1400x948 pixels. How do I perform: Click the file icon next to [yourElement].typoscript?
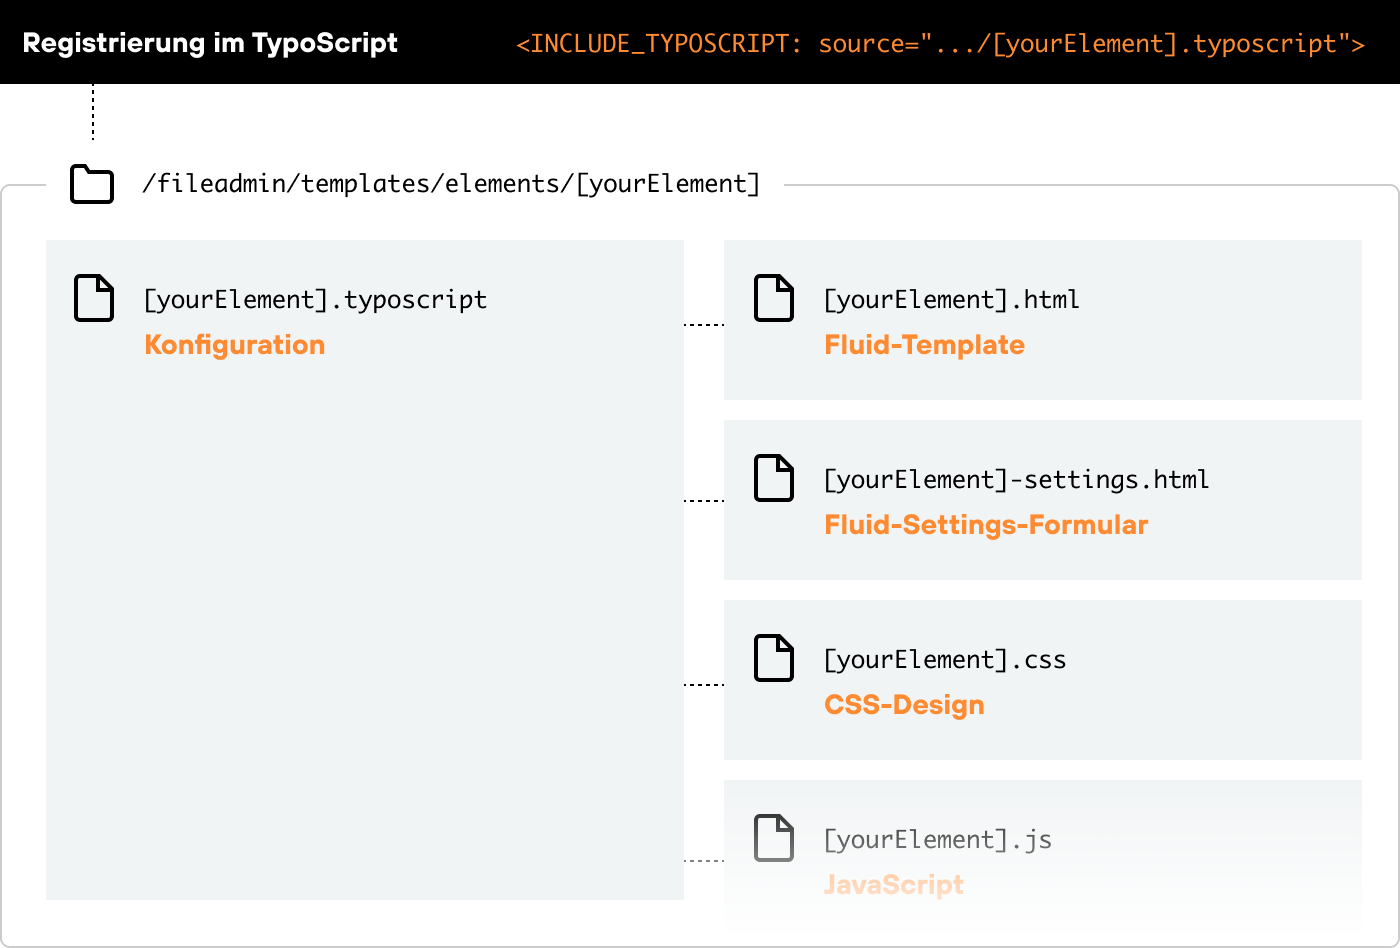click(x=94, y=298)
